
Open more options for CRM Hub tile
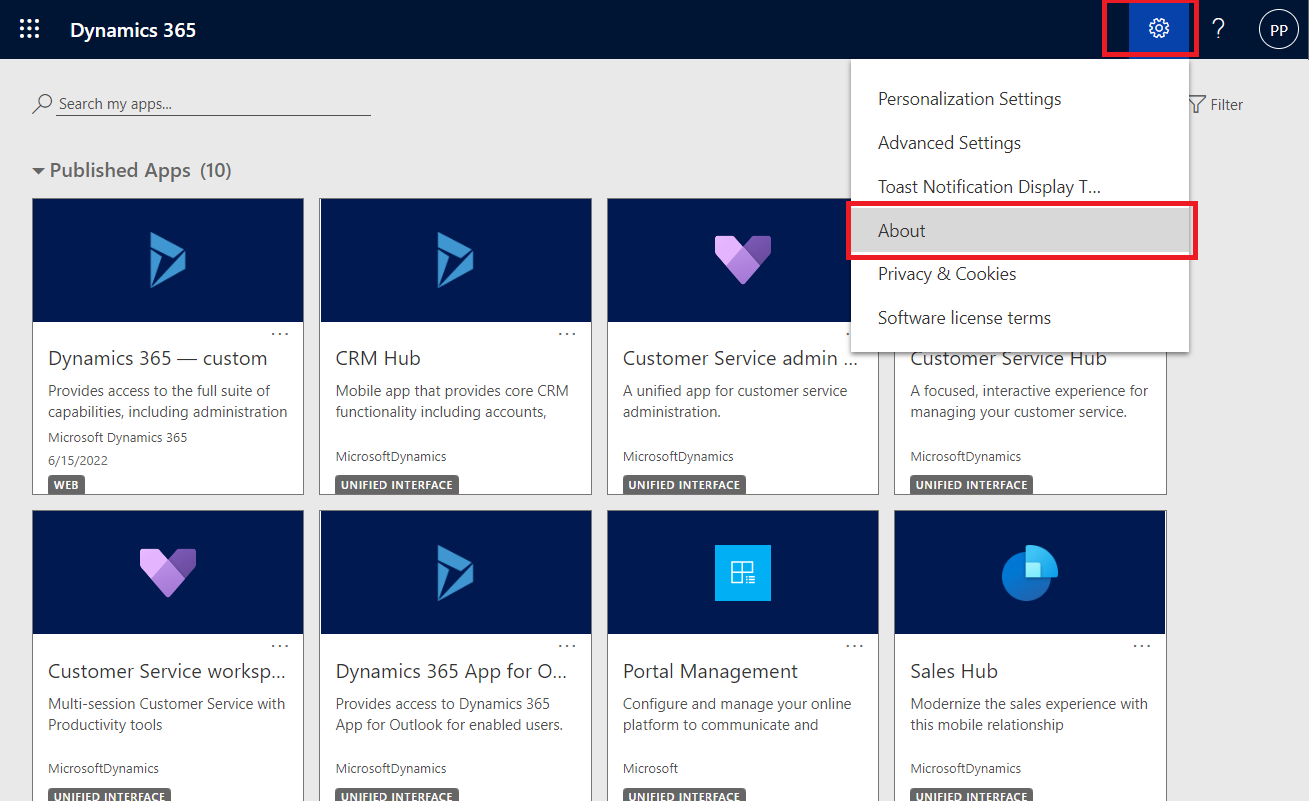coord(567,333)
